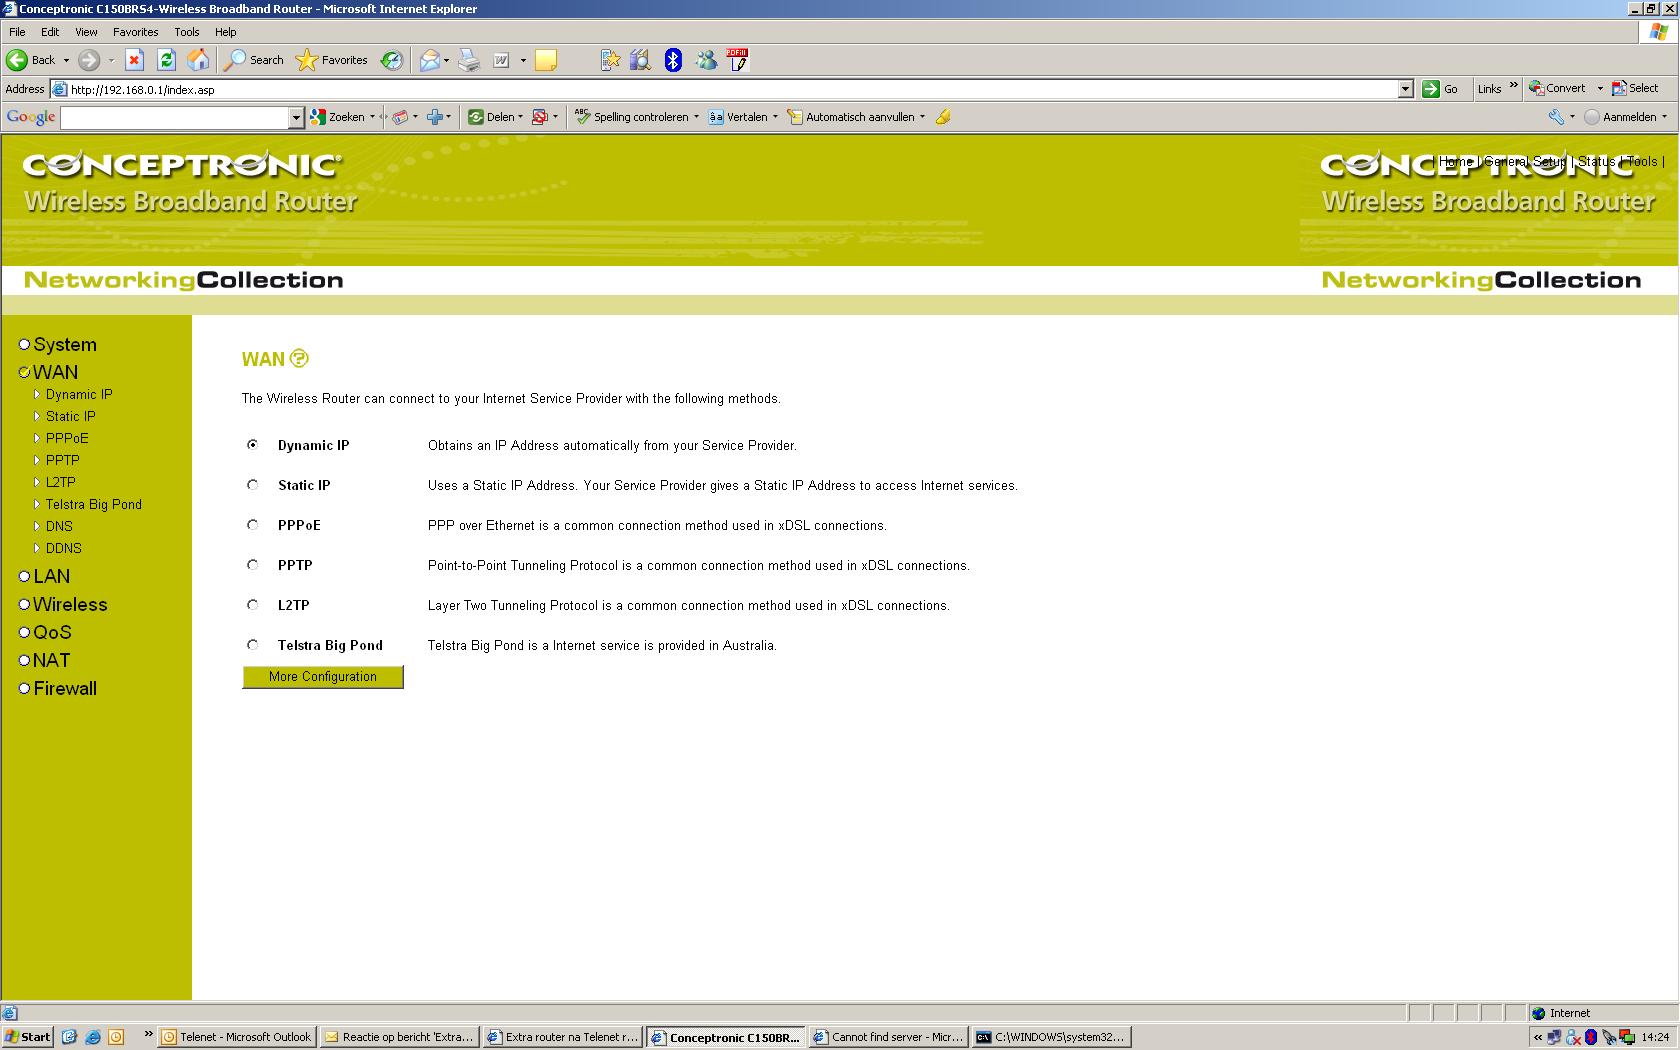
Task: Open the Messenger people icon
Action: click(706, 60)
